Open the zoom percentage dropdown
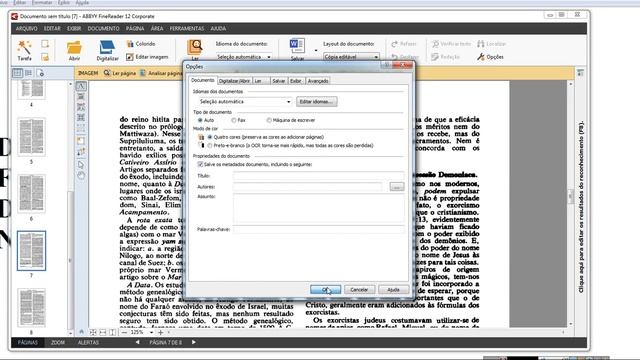The width and height of the screenshot is (640, 360). point(151,333)
